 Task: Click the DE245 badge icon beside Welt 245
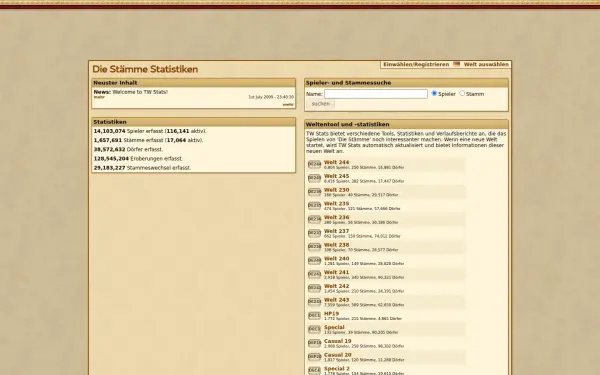[x=315, y=178]
